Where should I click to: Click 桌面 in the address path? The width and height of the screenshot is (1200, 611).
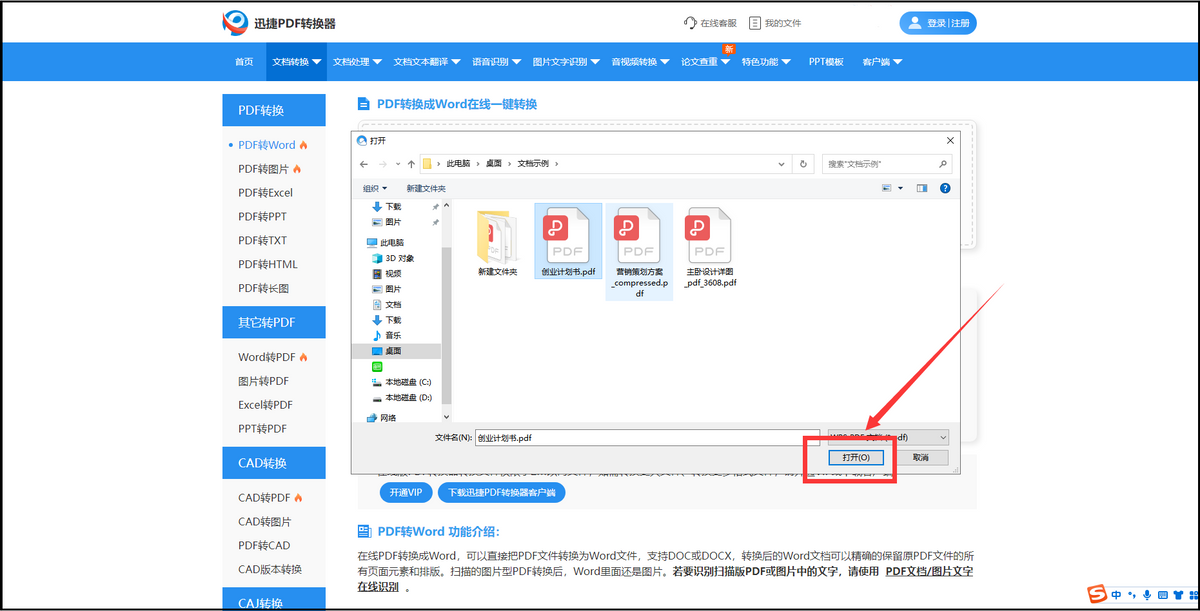pyautogui.click(x=494, y=163)
